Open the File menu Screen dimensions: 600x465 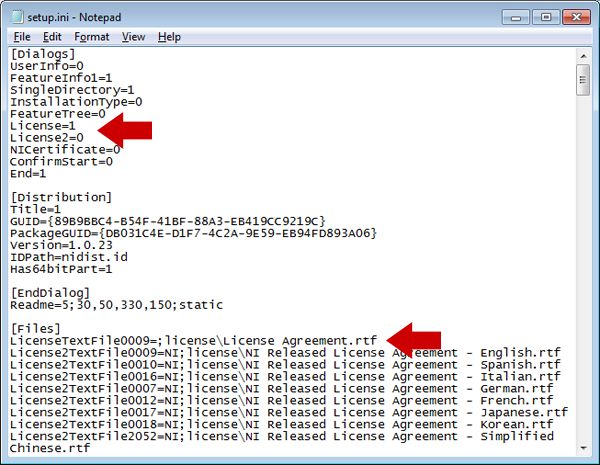[x=22, y=37]
